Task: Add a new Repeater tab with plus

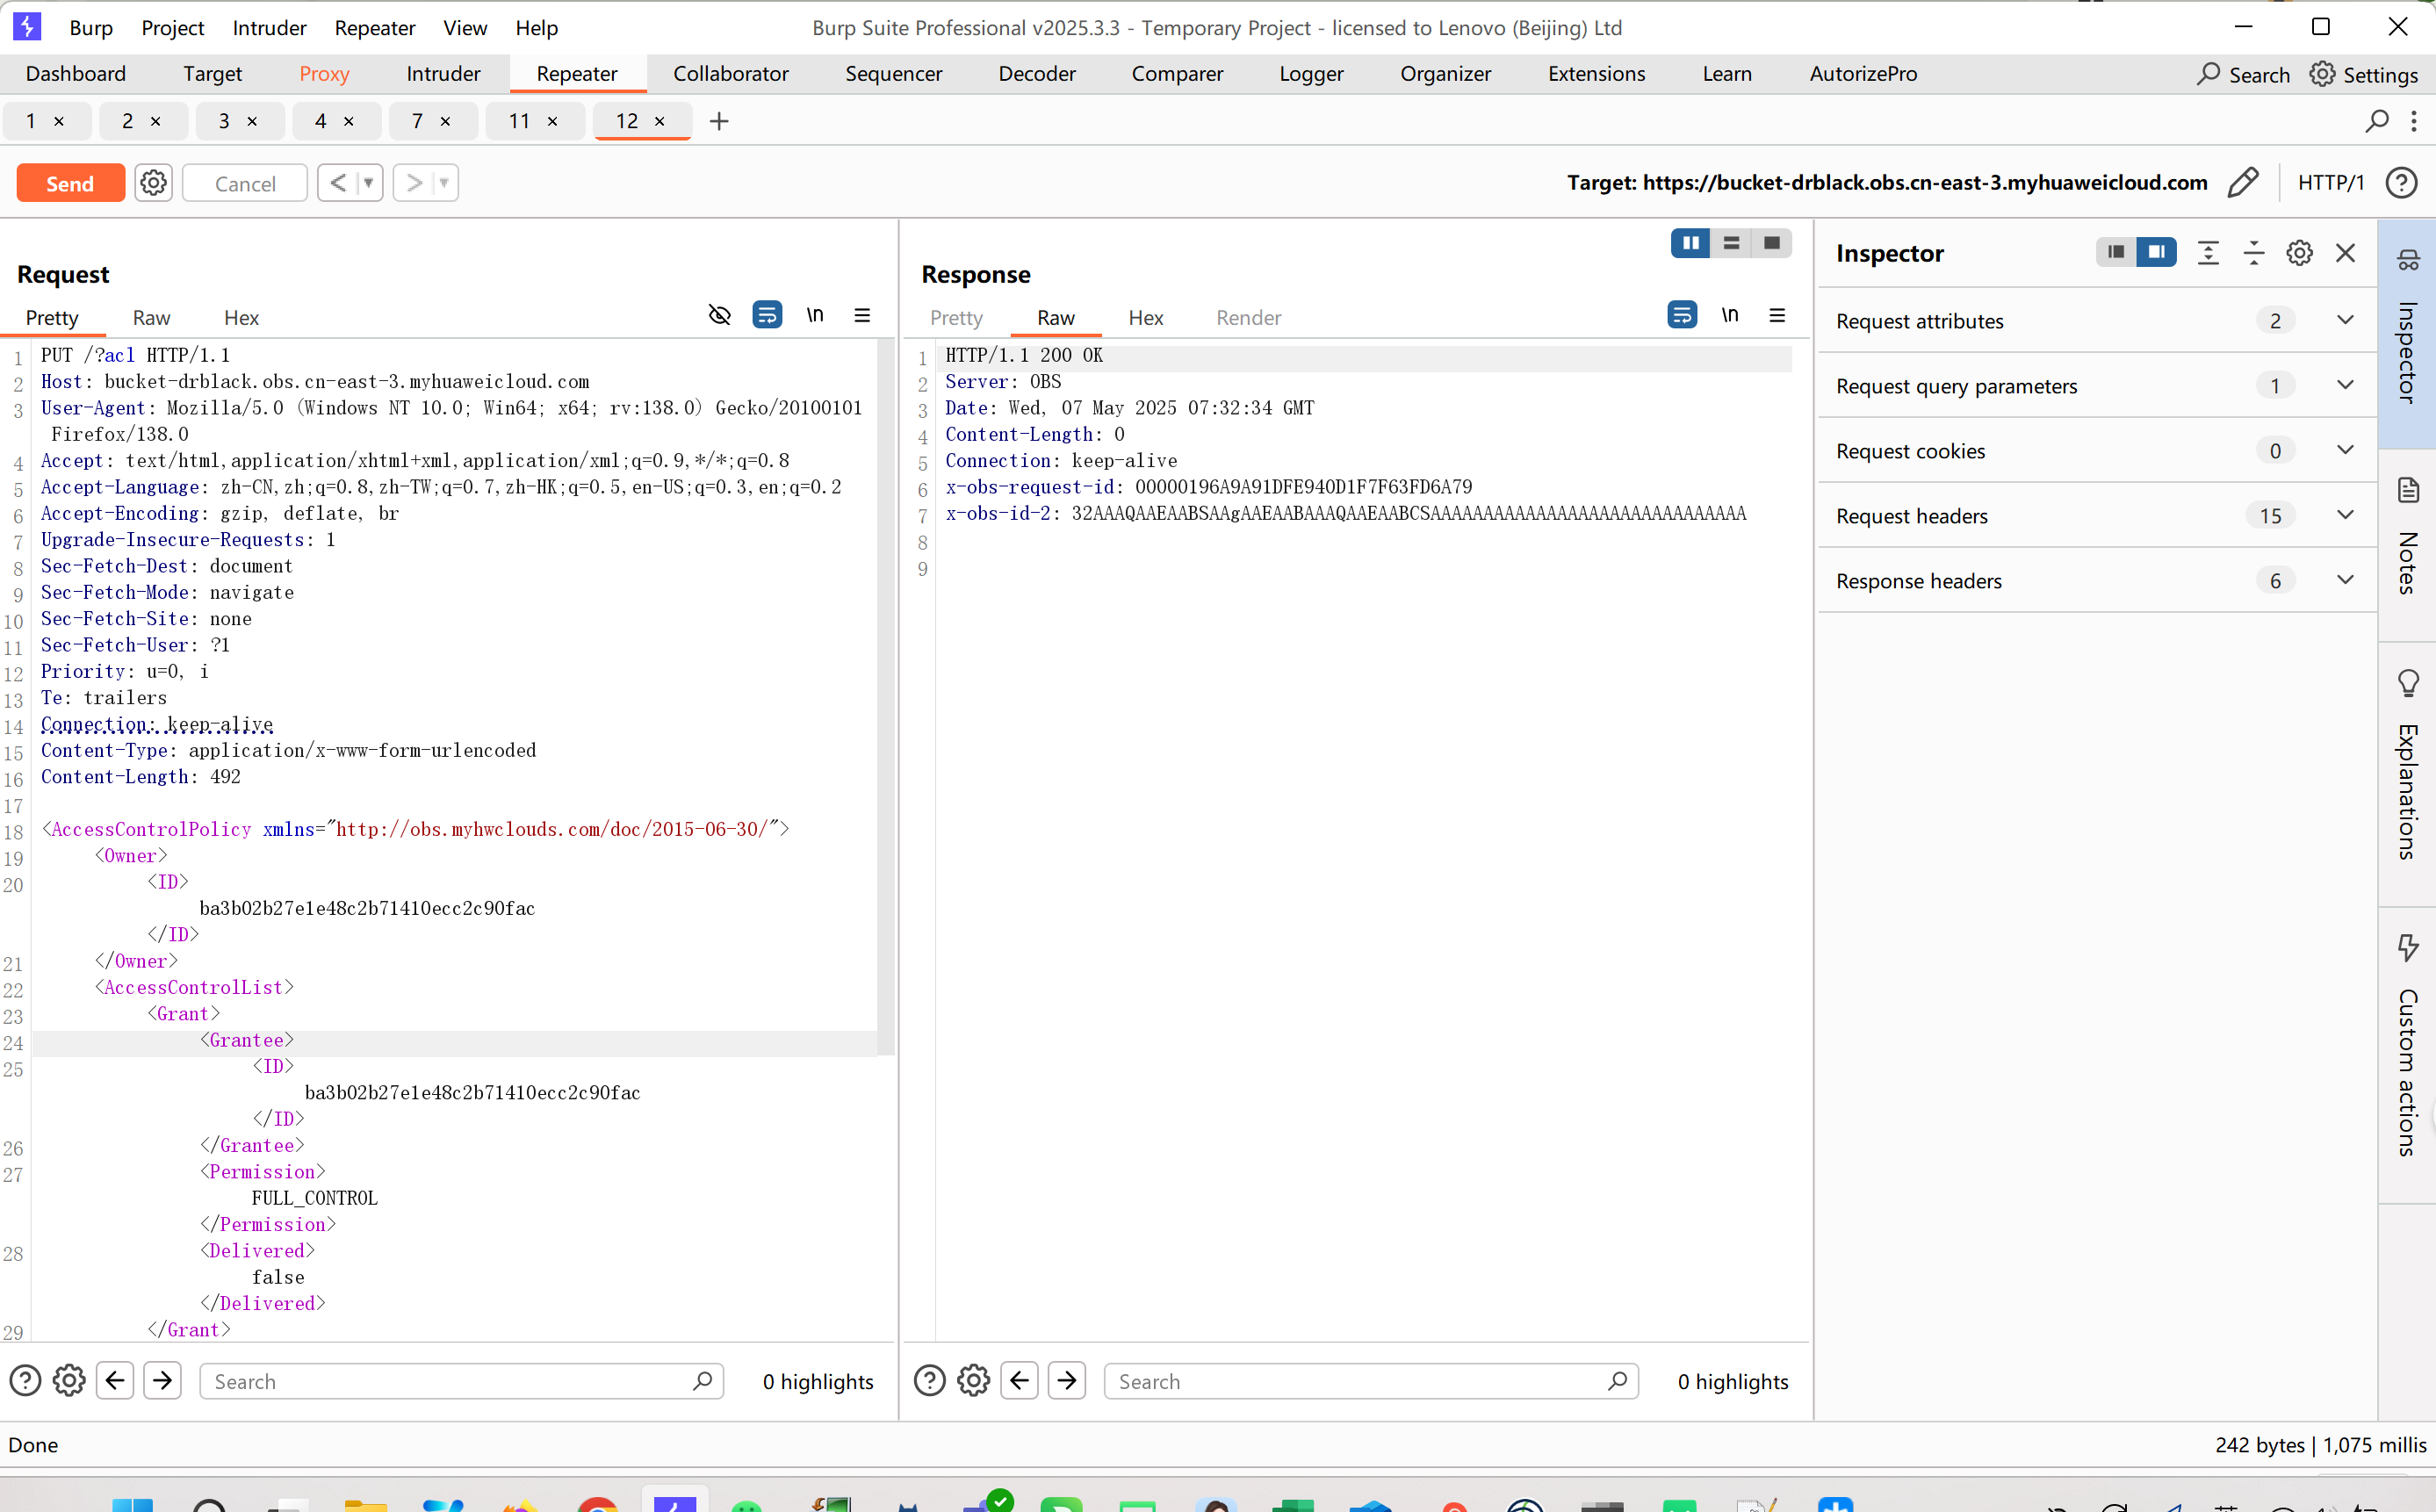Action: click(718, 121)
